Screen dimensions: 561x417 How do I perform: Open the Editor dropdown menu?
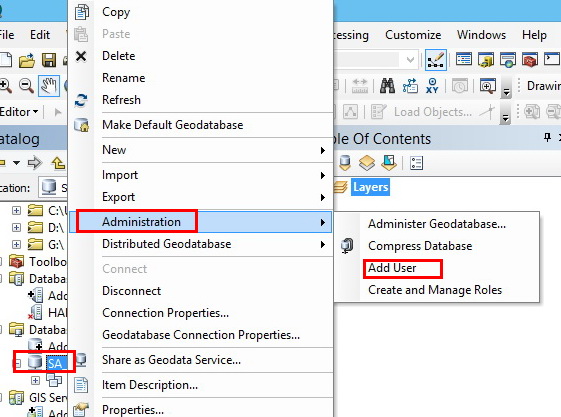pyautogui.click(x=19, y=112)
